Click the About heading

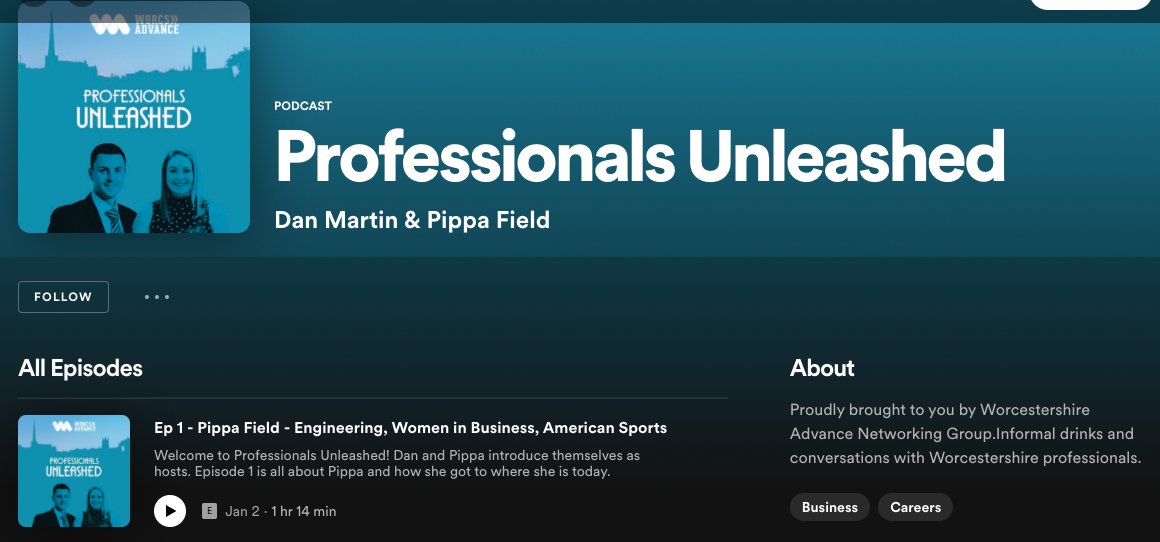click(x=822, y=368)
